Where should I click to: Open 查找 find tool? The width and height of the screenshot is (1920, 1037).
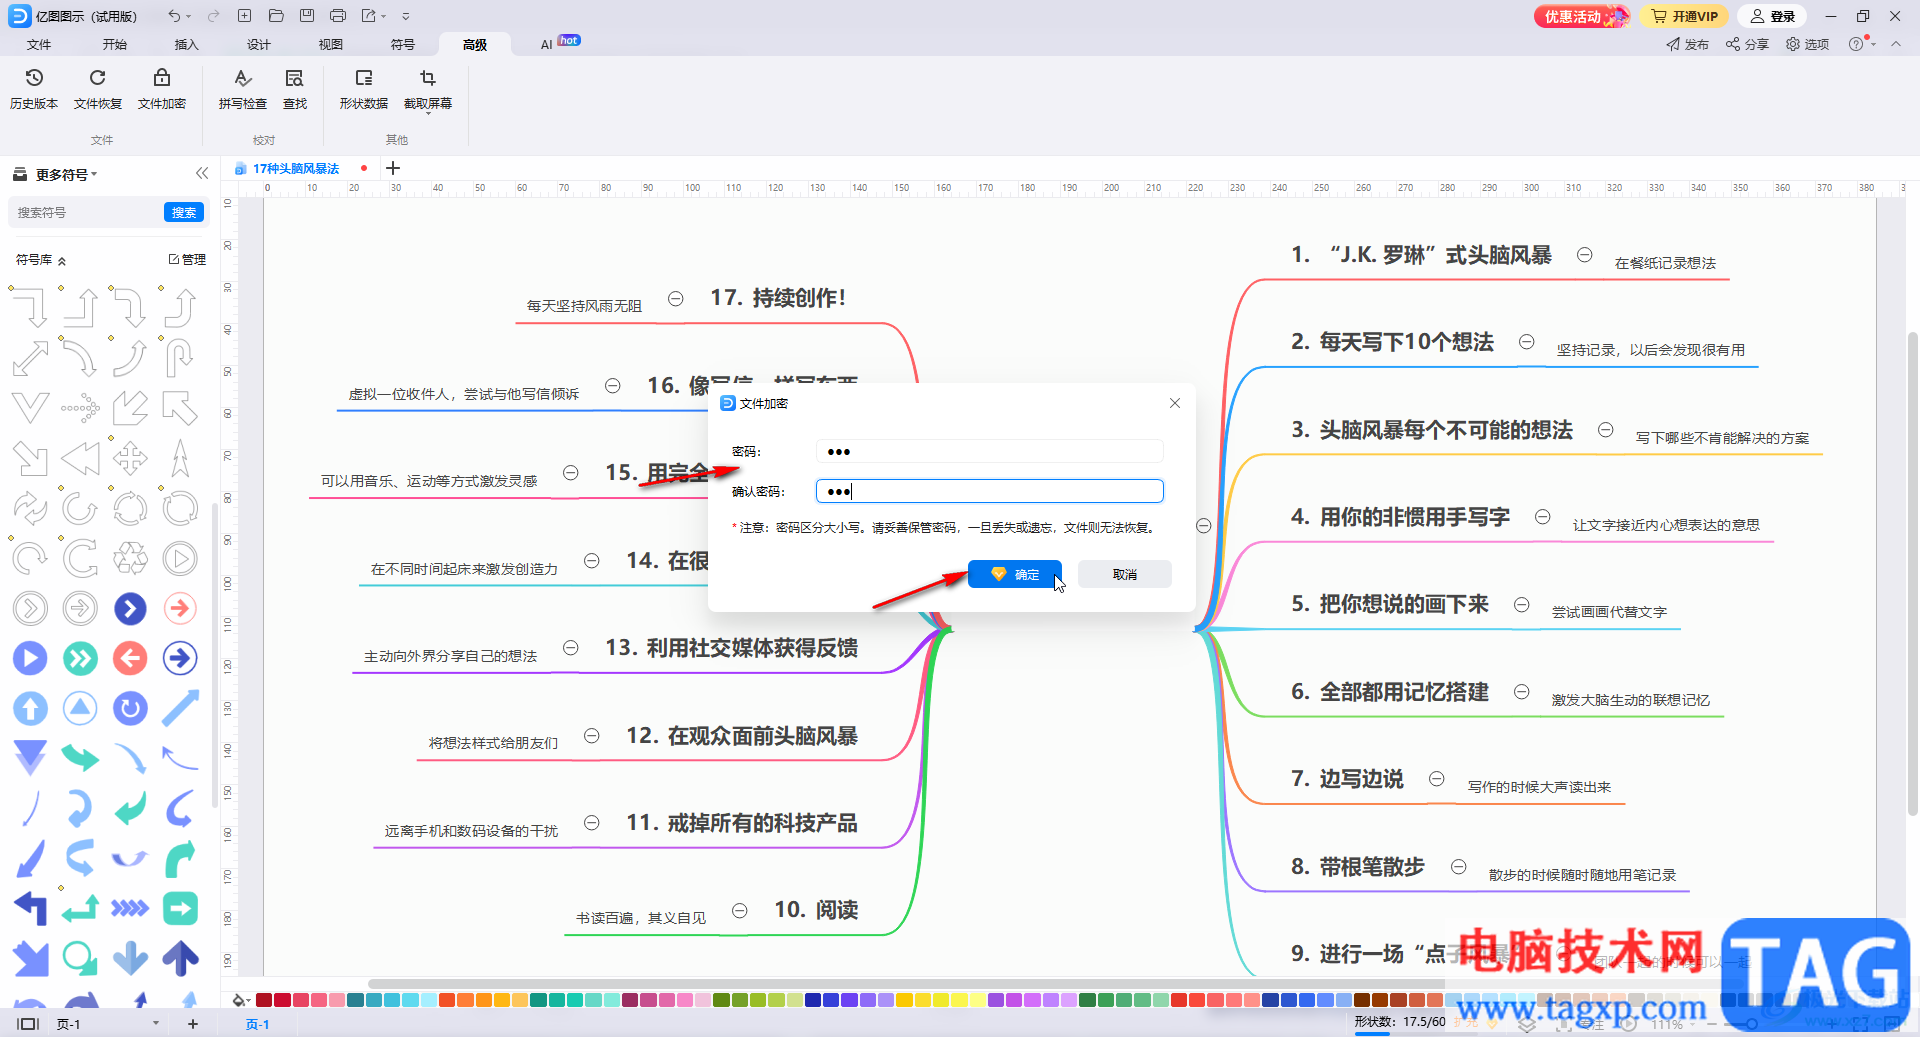(x=295, y=88)
